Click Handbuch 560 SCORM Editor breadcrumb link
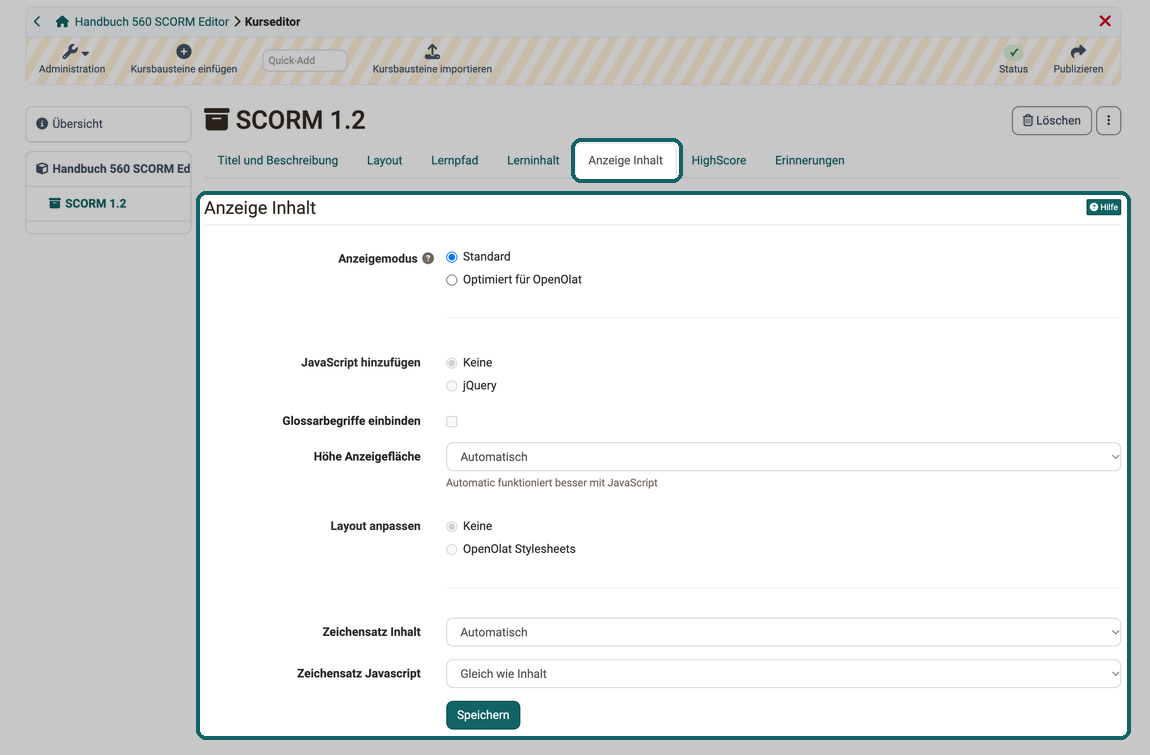The image size is (1150, 755). pyautogui.click(x=152, y=22)
